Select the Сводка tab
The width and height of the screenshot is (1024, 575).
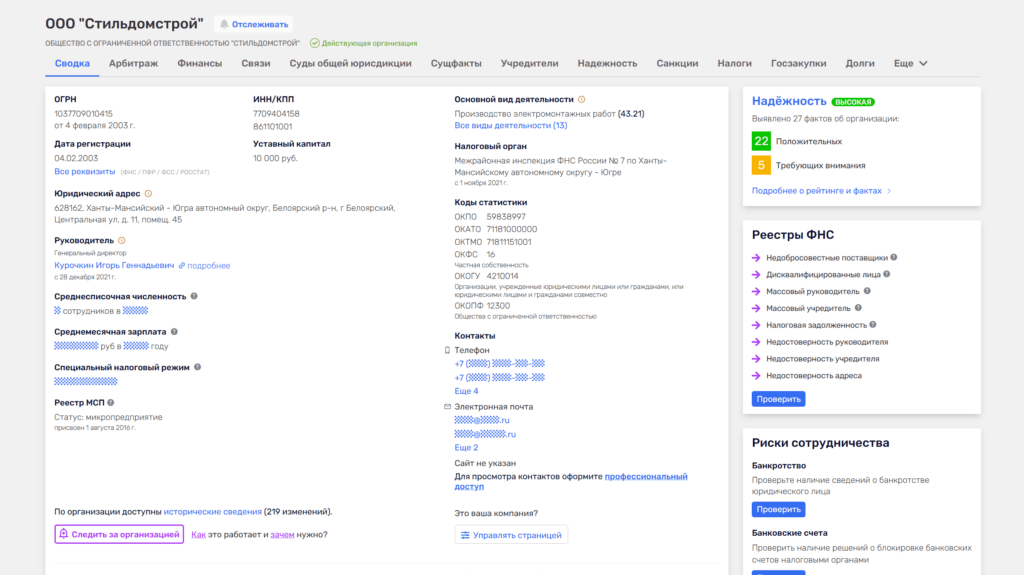(72, 63)
